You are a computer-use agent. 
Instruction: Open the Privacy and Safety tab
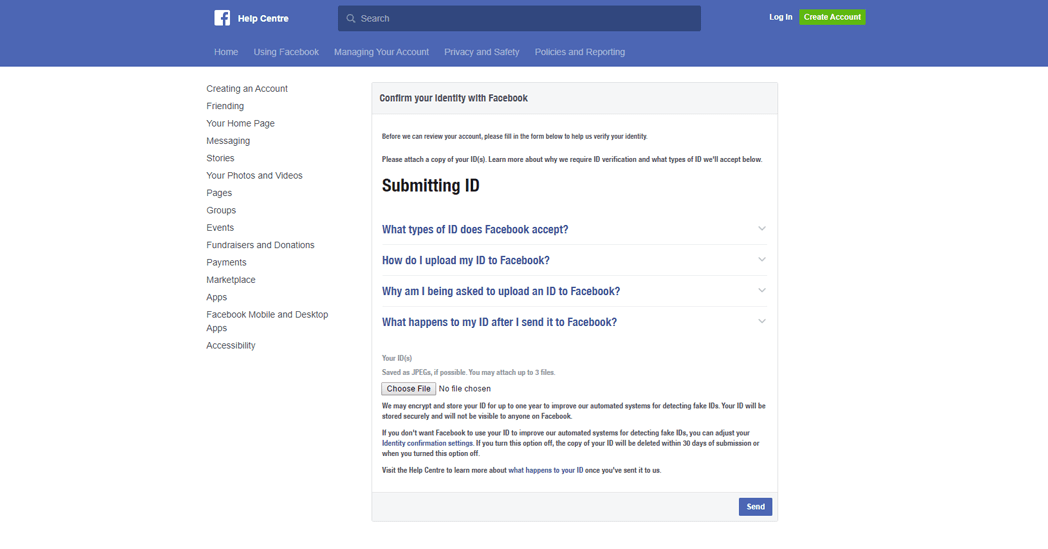pyautogui.click(x=482, y=52)
